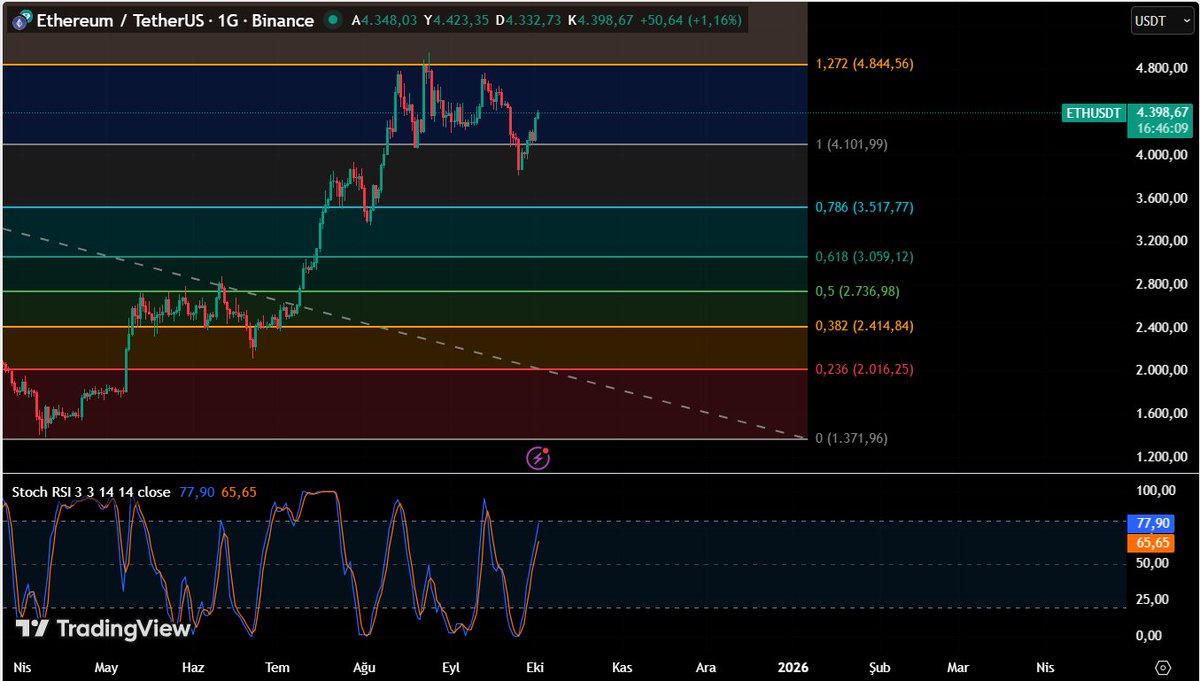Click the Eyl label on time axis
The image size is (1200, 681).
450,667
